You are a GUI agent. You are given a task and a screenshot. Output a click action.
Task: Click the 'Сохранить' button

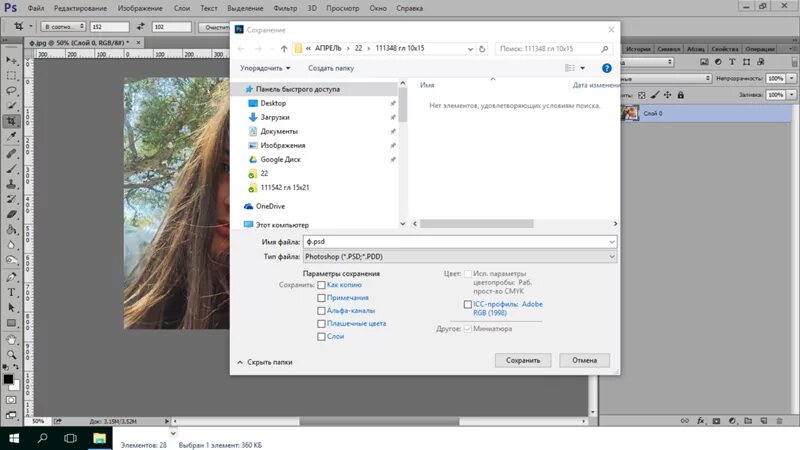523,360
